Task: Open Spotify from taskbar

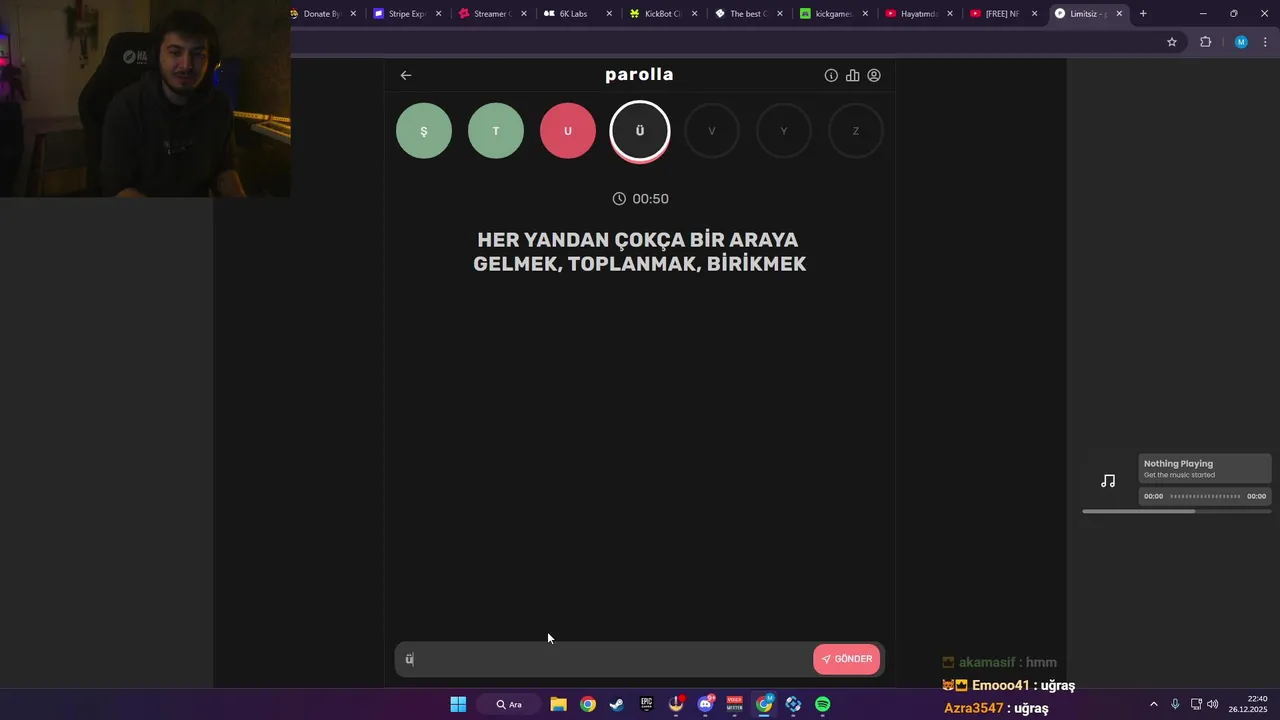Action: 823,704
